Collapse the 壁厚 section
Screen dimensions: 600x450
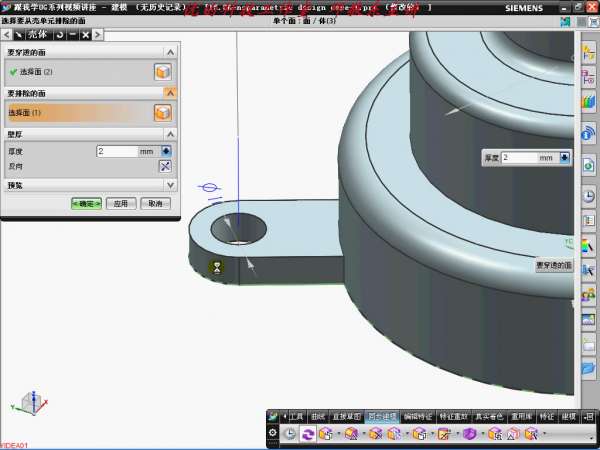pos(170,133)
